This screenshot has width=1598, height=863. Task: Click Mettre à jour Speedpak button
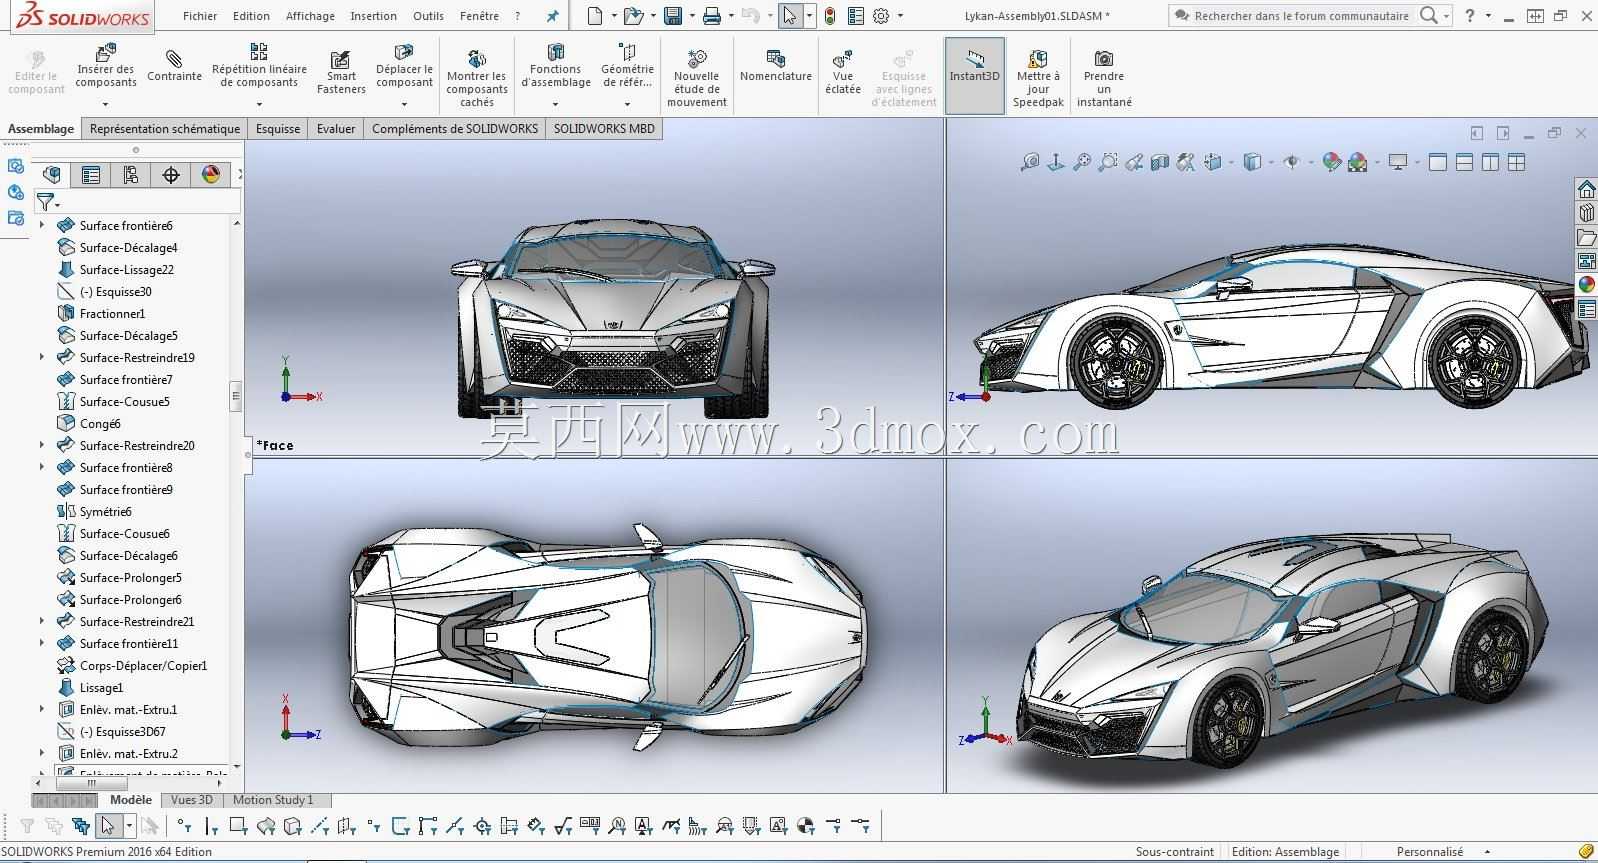(1038, 78)
